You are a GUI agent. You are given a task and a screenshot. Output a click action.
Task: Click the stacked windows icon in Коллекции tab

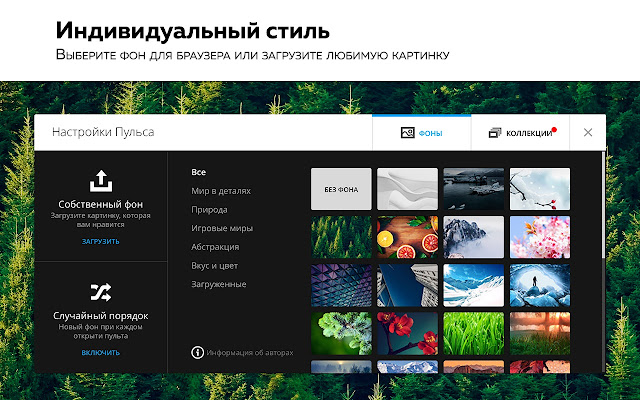pos(495,133)
